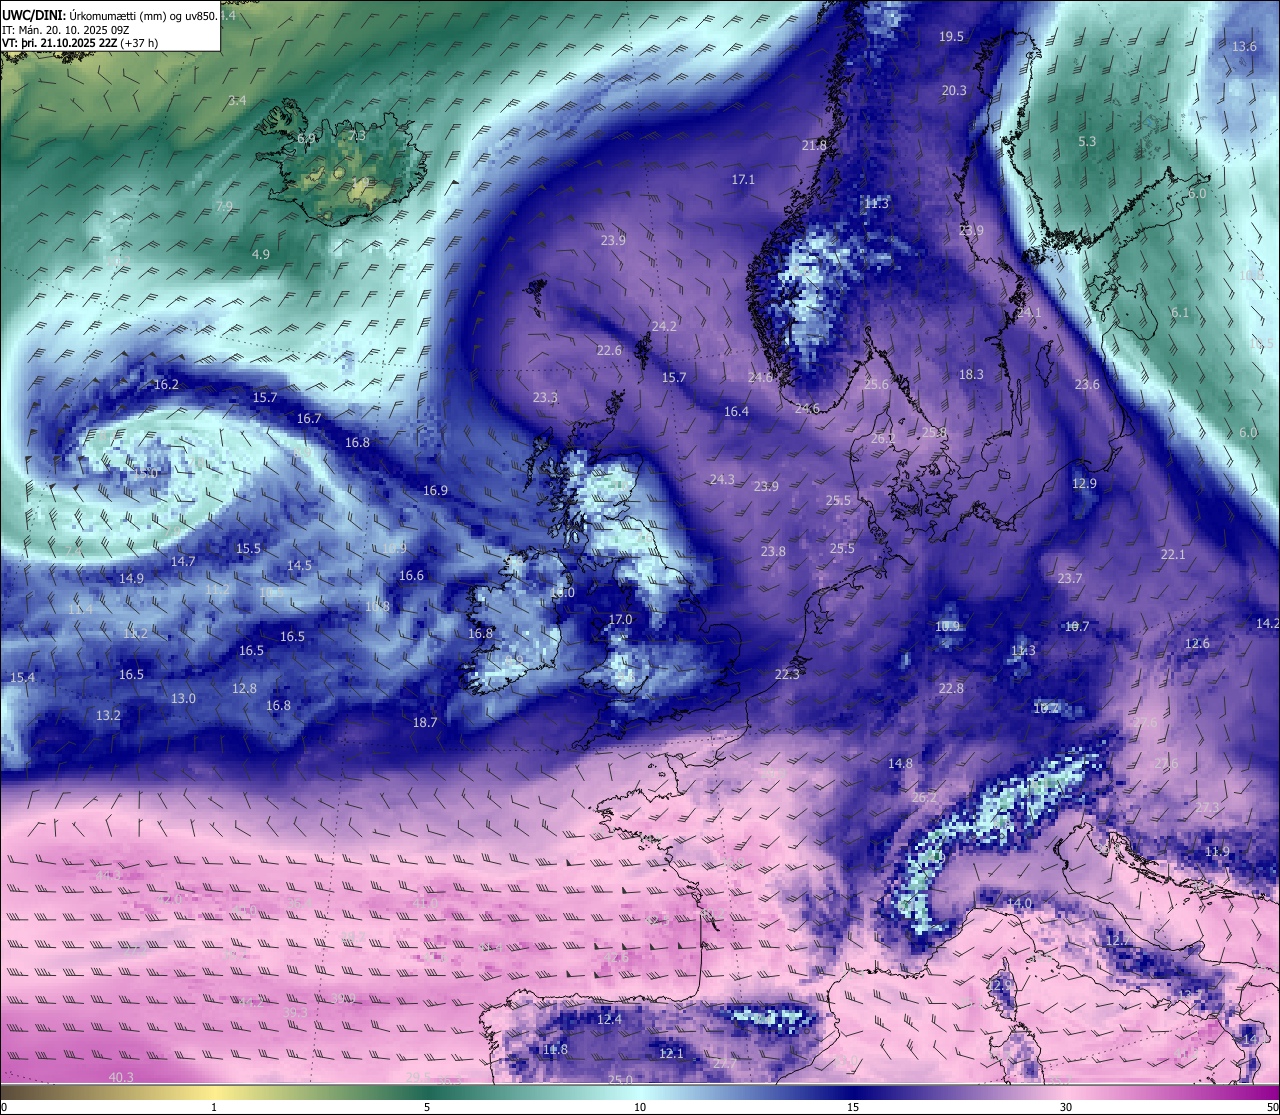Screen dimensions: 1280x1115
Task: Click the UWC/DINI Úrkomumætti title line
Action: pos(109,16)
